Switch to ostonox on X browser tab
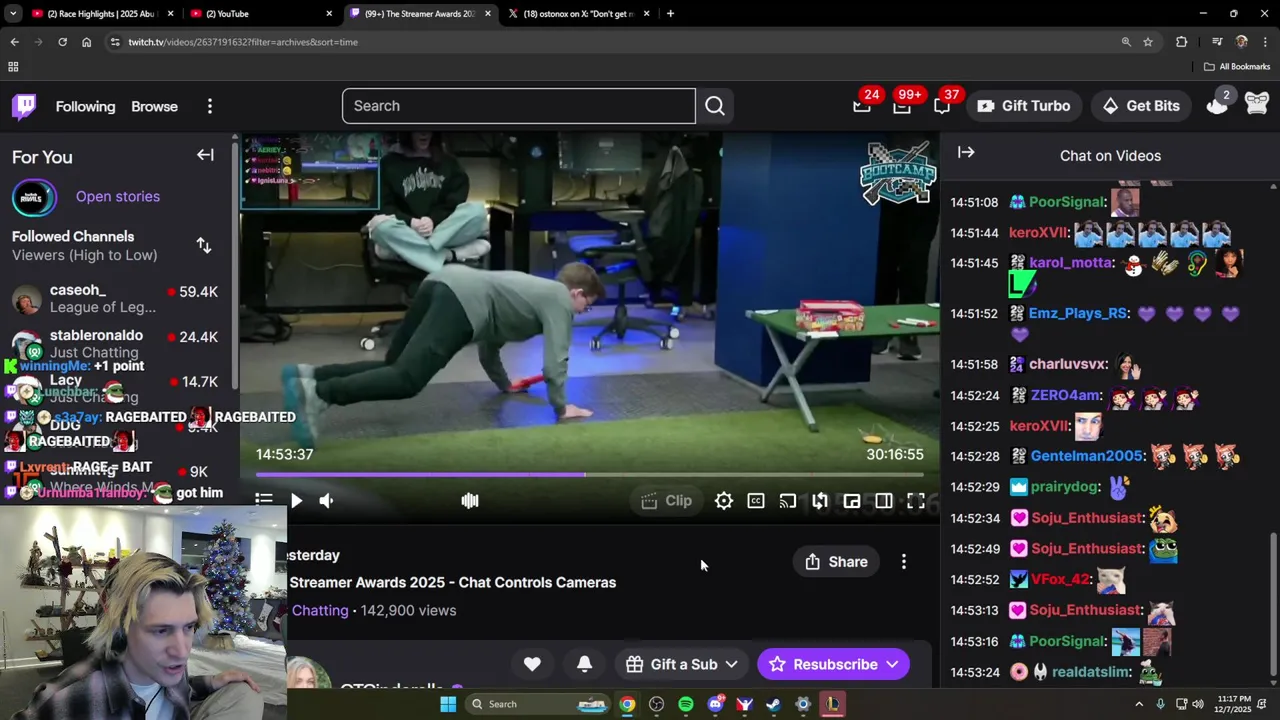Image resolution: width=1280 pixels, height=720 pixels. point(578,14)
